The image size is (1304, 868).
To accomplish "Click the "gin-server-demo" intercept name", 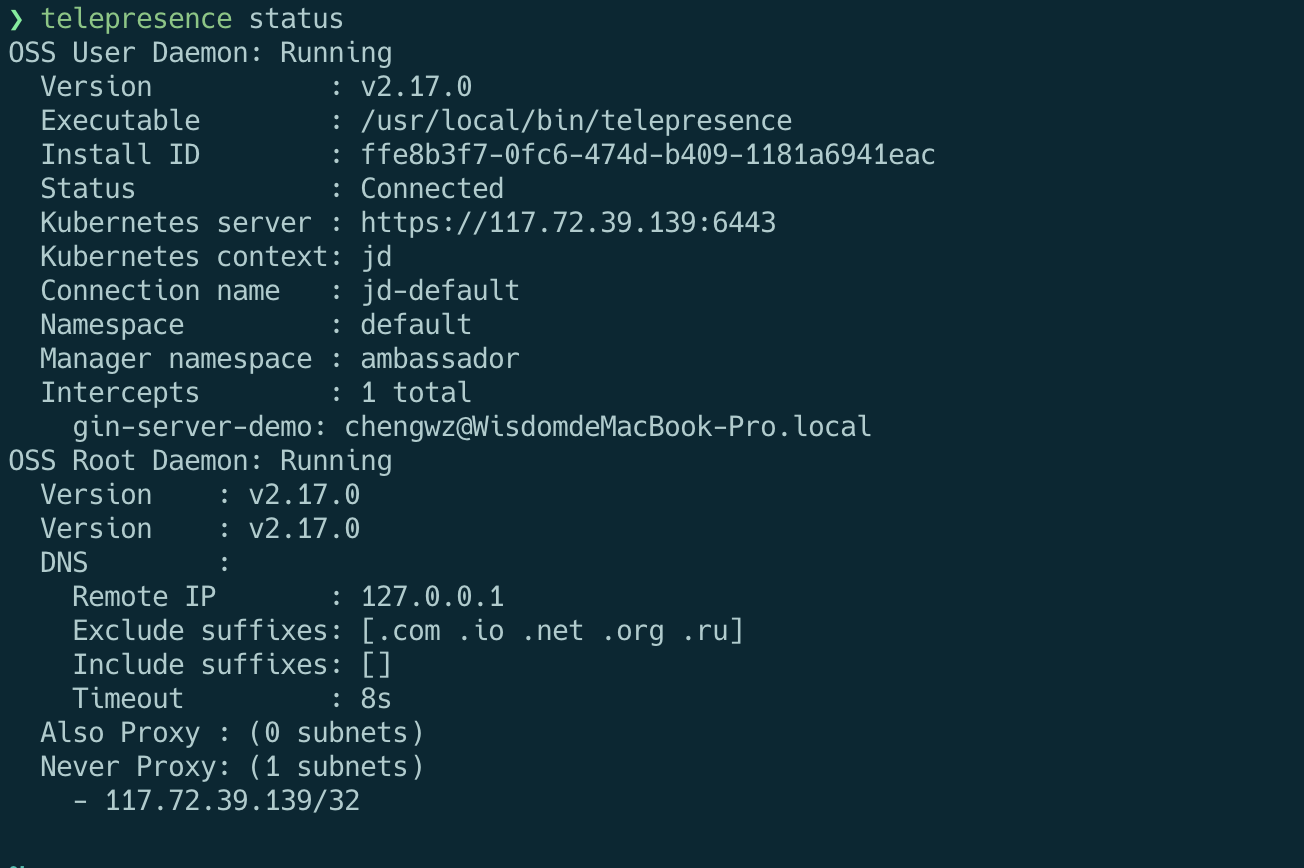I will pos(192,427).
